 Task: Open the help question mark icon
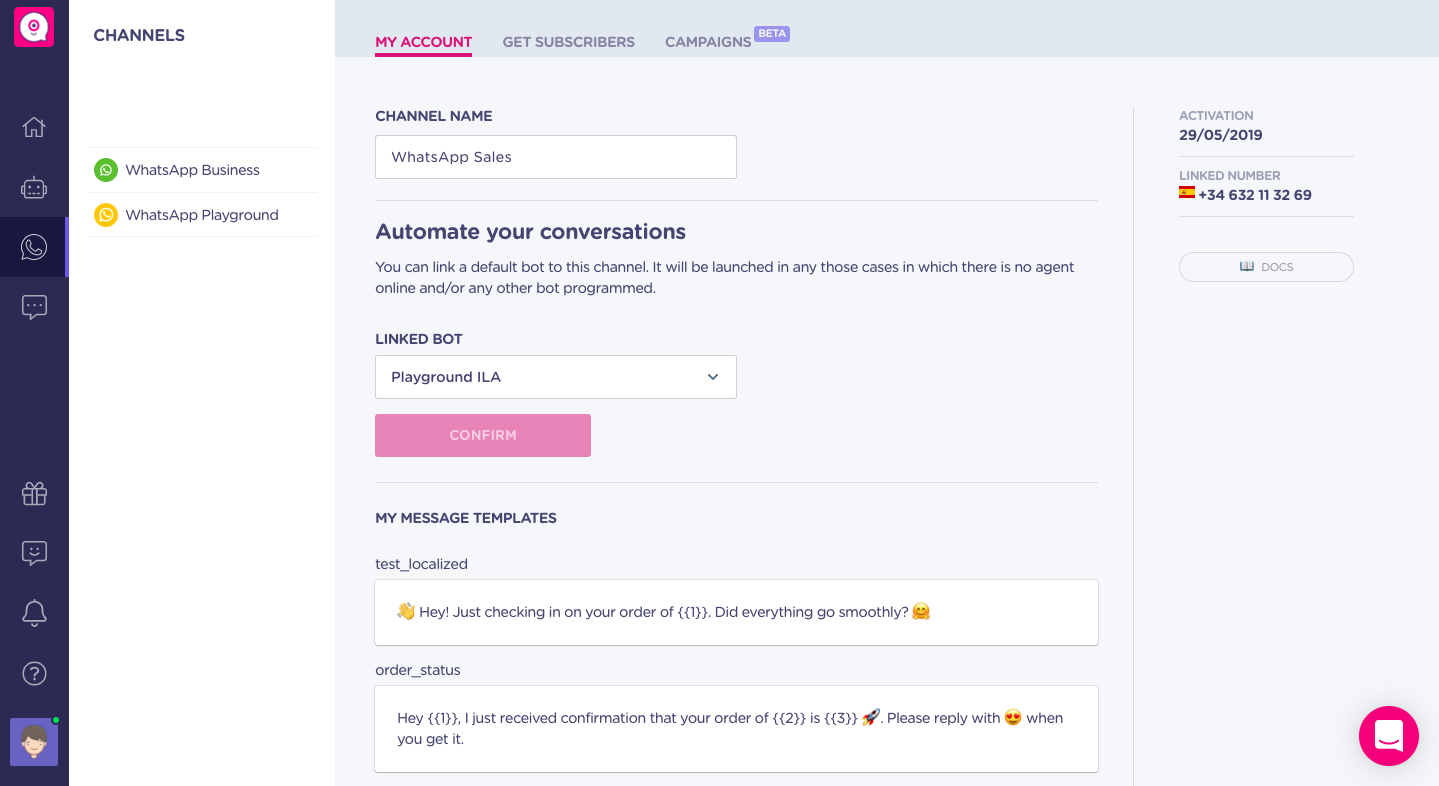click(x=34, y=673)
